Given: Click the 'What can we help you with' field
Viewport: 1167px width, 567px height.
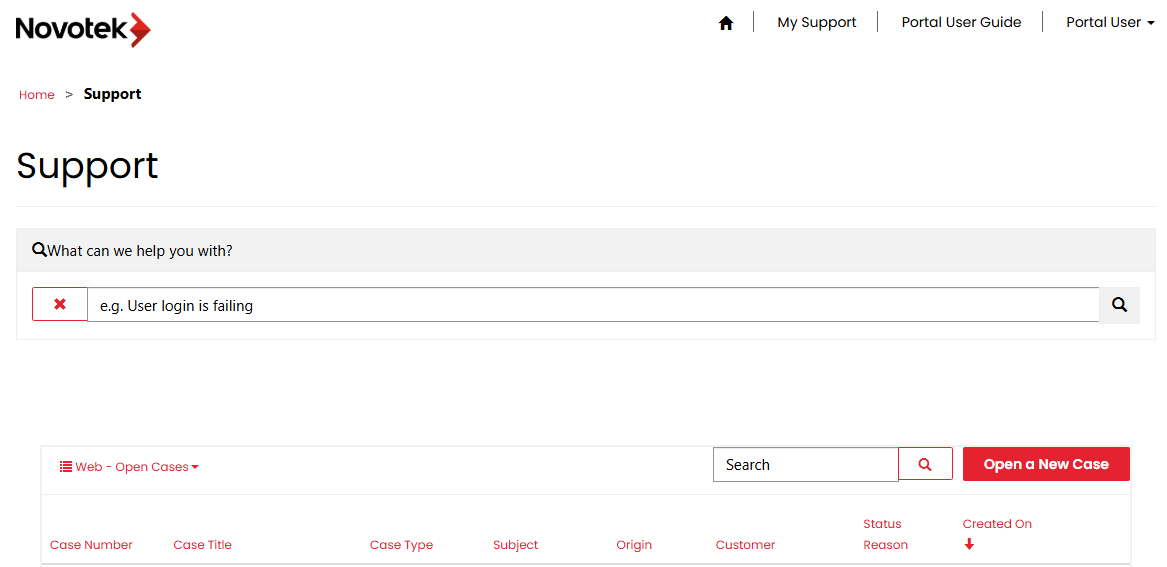Looking at the screenshot, I should click(x=593, y=305).
